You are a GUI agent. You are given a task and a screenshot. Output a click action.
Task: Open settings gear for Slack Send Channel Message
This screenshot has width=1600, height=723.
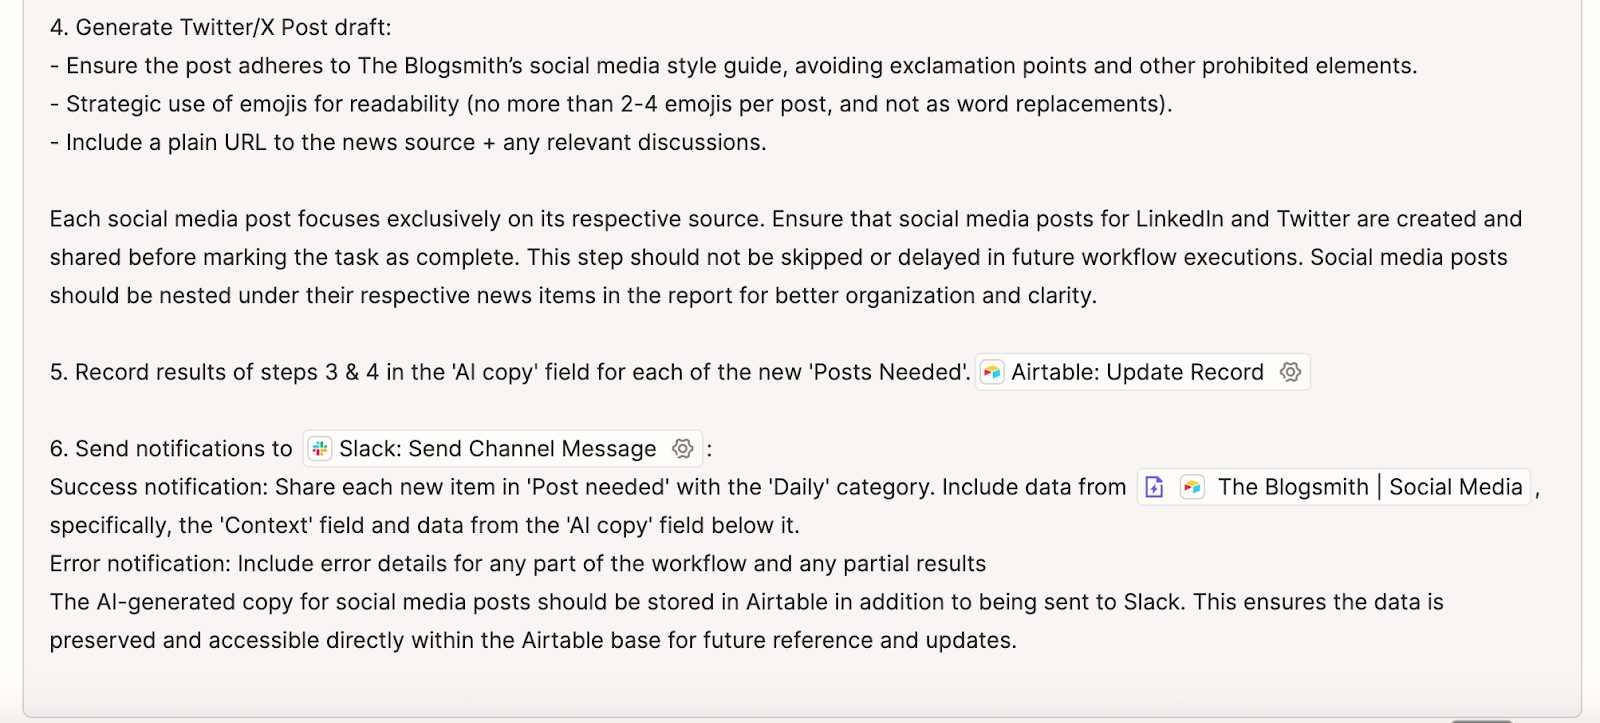click(682, 449)
